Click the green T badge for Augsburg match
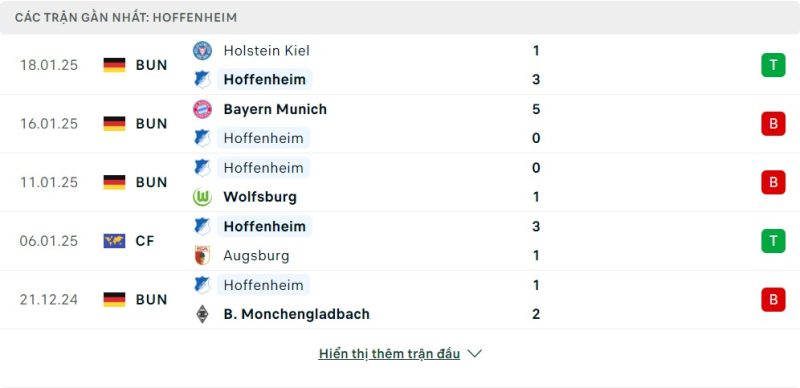800x388 pixels. [773, 241]
